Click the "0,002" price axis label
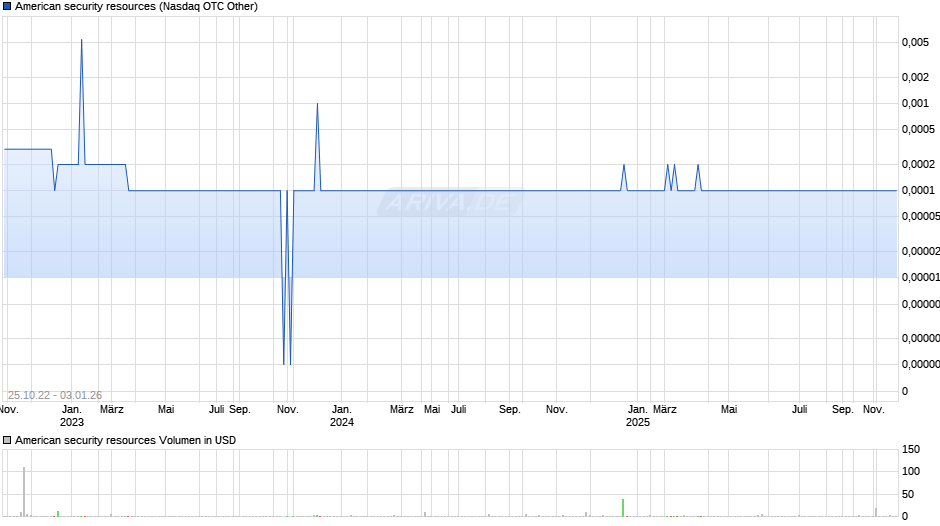The width and height of the screenshot is (940, 526). click(x=915, y=77)
